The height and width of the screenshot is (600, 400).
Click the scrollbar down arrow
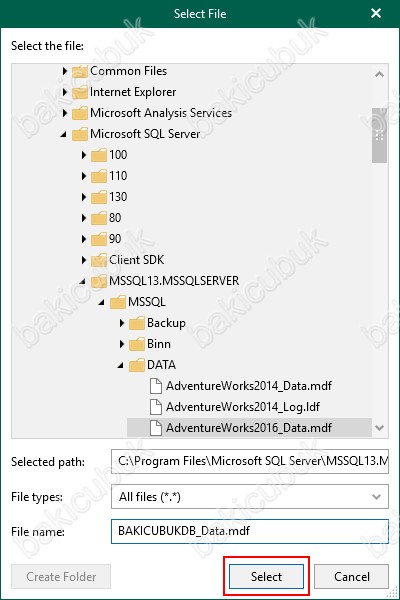[x=379, y=428]
